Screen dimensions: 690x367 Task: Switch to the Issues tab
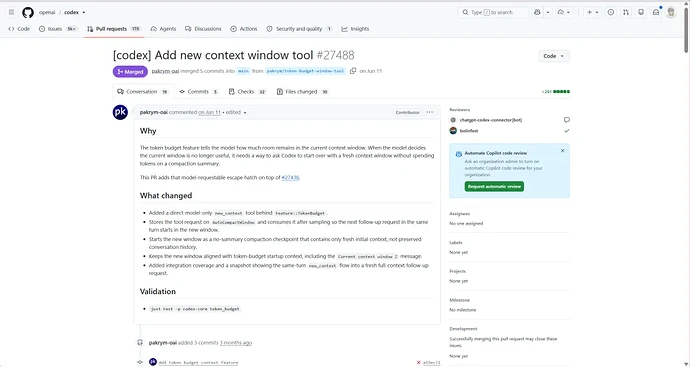pyautogui.click(x=58, y=29)
